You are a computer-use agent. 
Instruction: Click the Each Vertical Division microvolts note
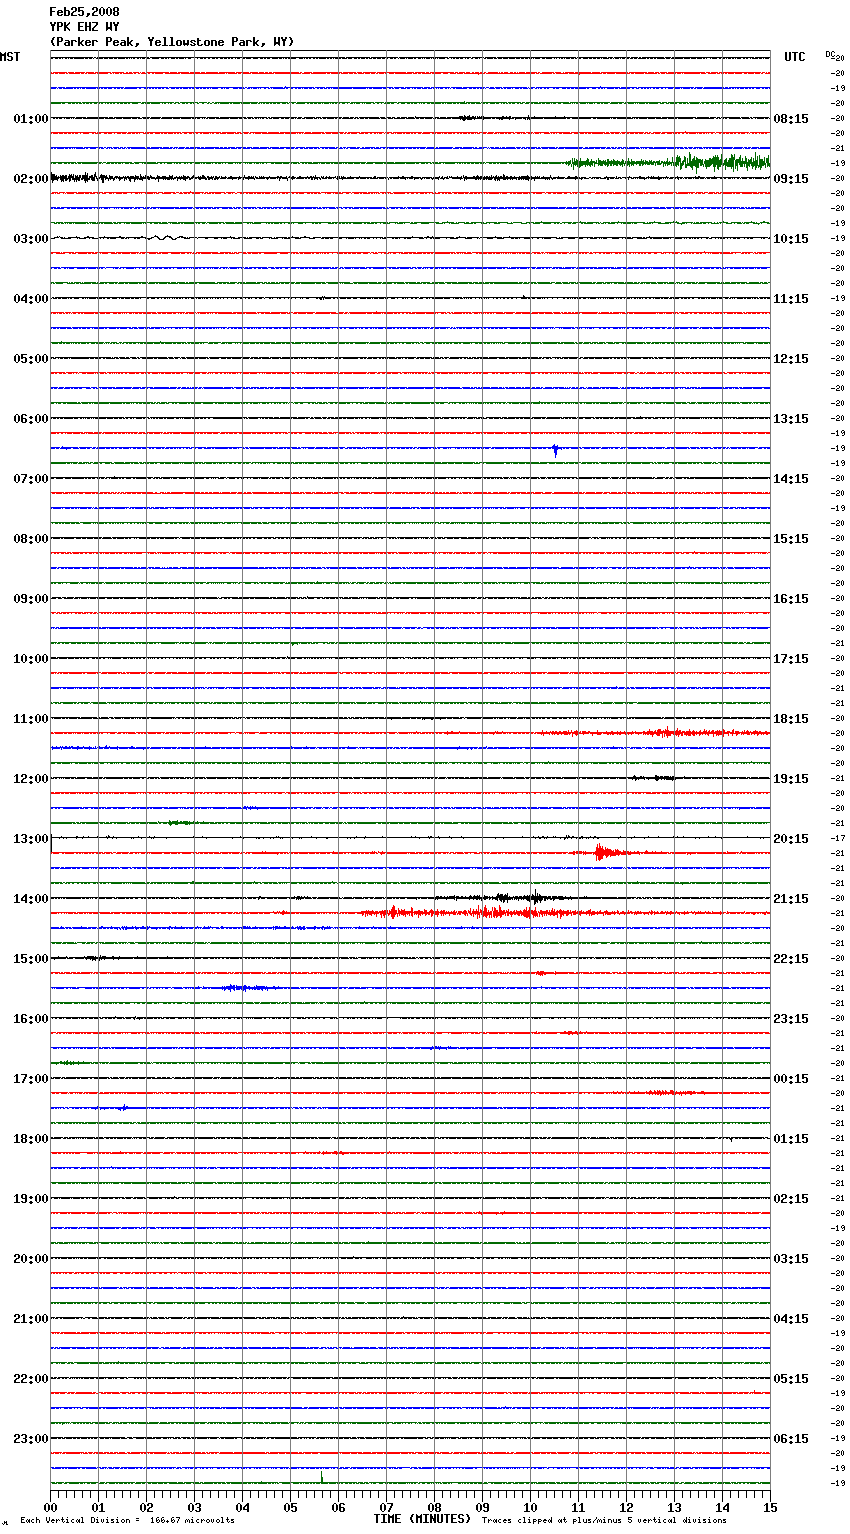tap(127, 1521)
